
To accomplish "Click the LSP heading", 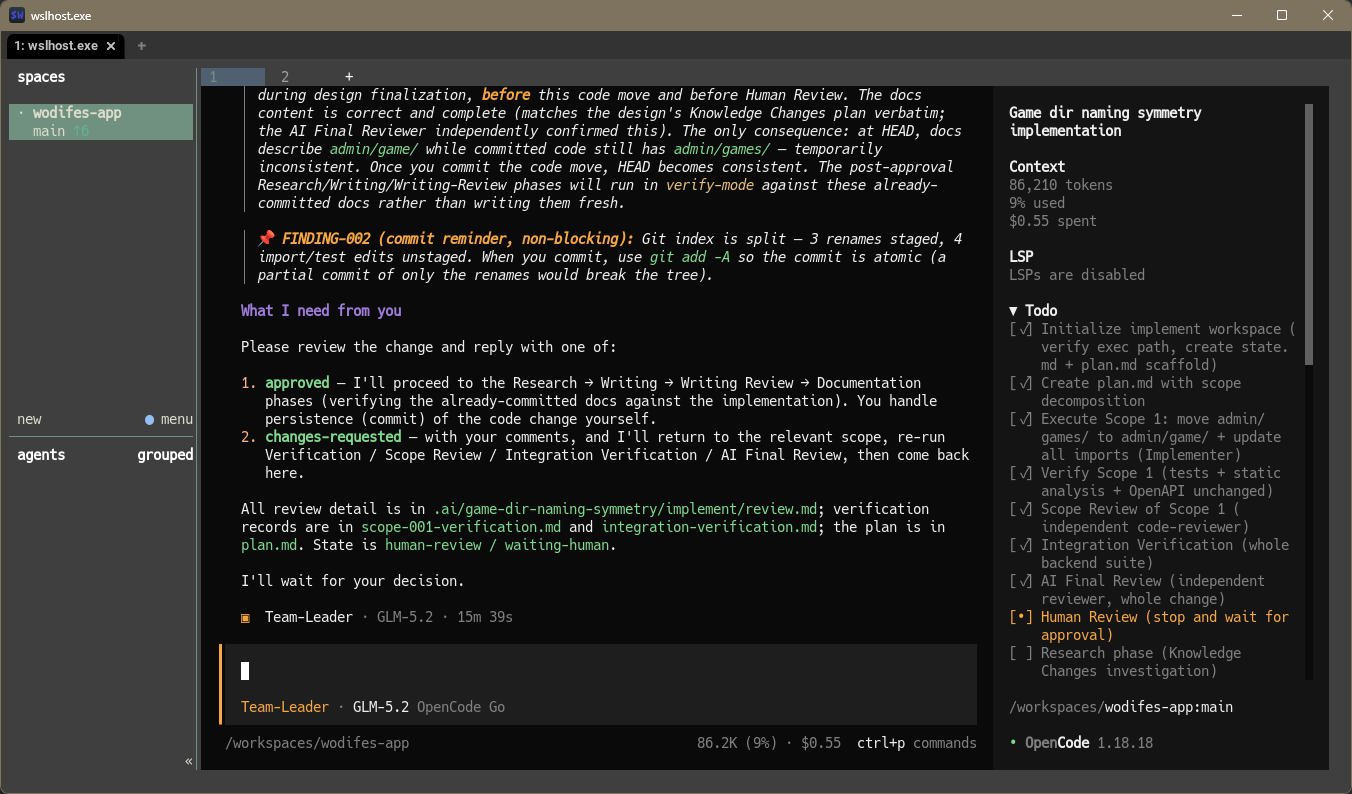I will (1021, 257).
